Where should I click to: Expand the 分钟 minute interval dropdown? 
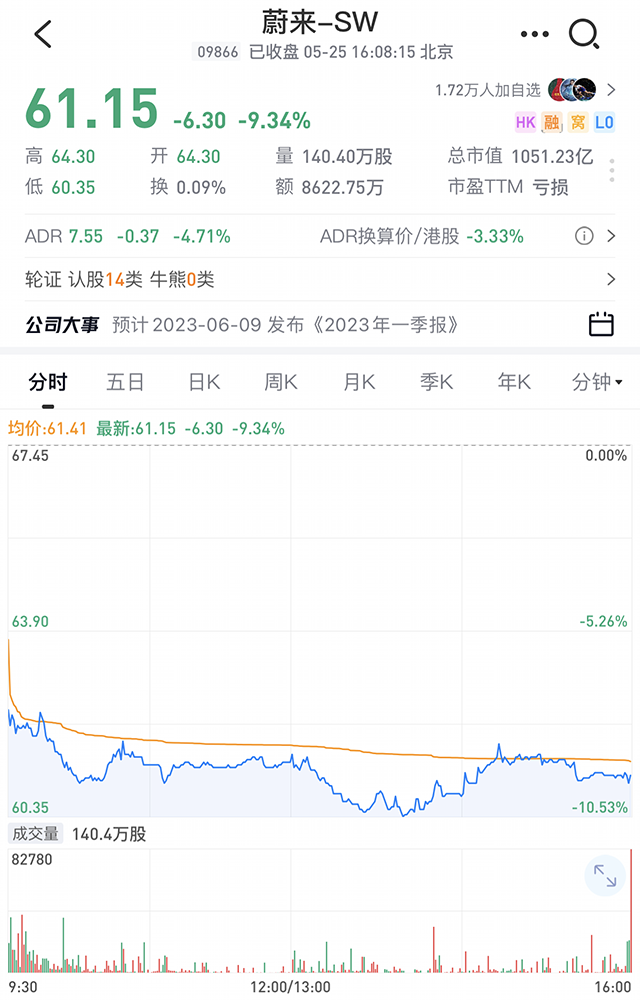click(597, 382)
